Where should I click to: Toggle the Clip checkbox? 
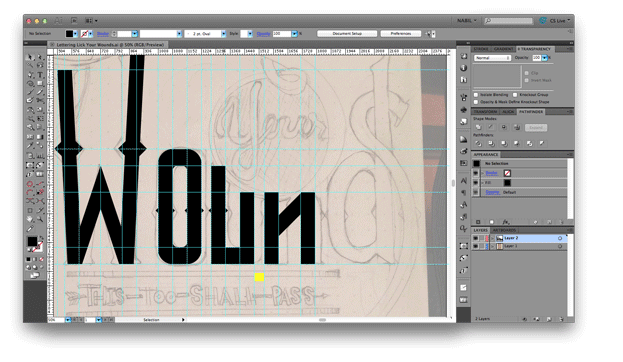527,73
